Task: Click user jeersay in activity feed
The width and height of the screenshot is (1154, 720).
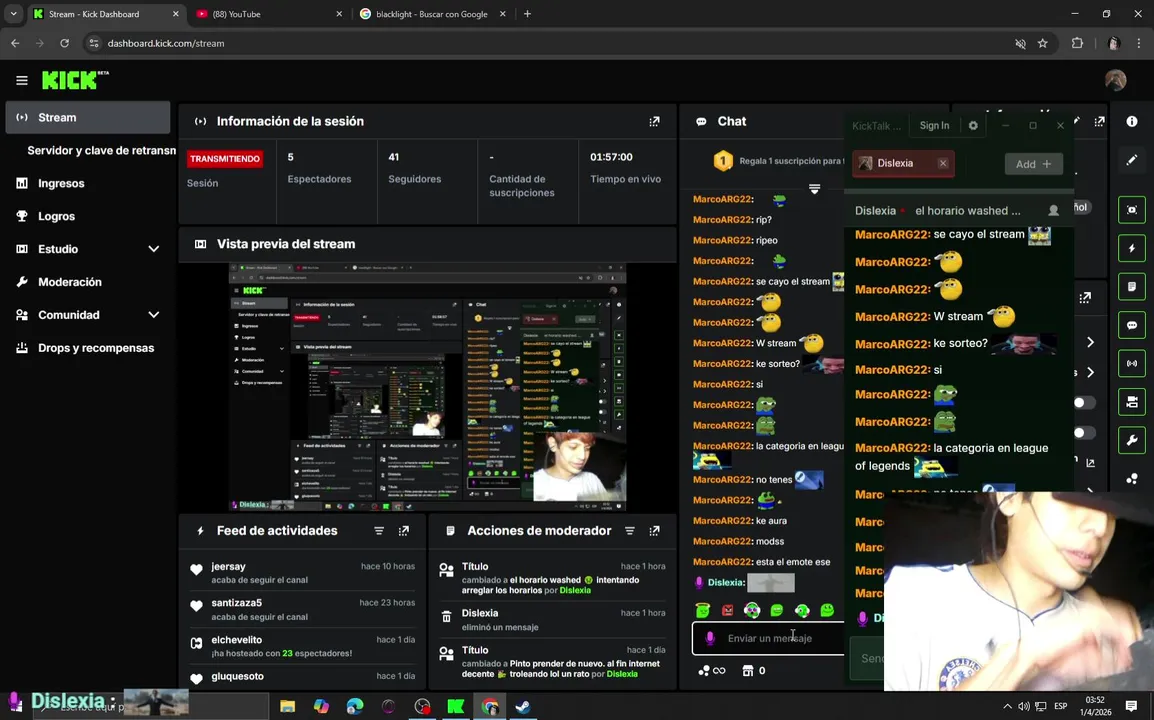Action: tap(228, 567)
